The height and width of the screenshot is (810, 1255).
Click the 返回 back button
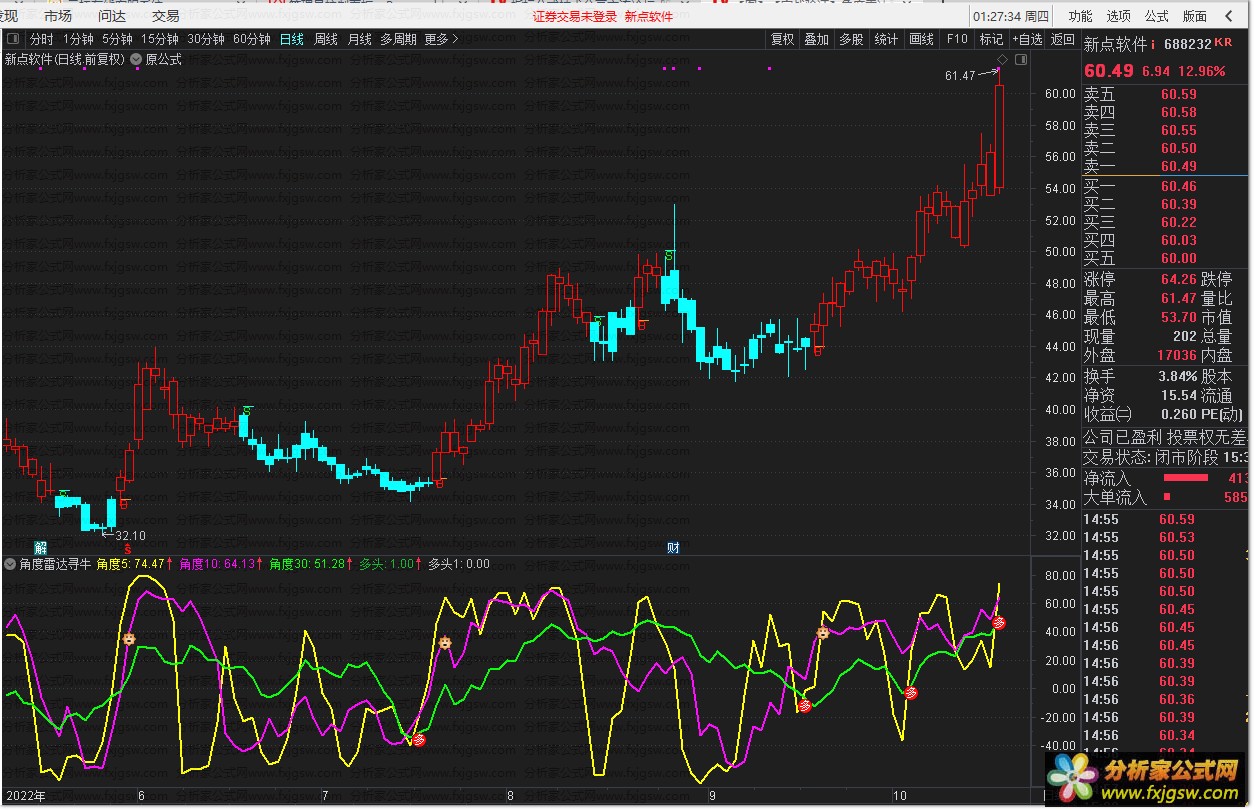coord(1062,39)
